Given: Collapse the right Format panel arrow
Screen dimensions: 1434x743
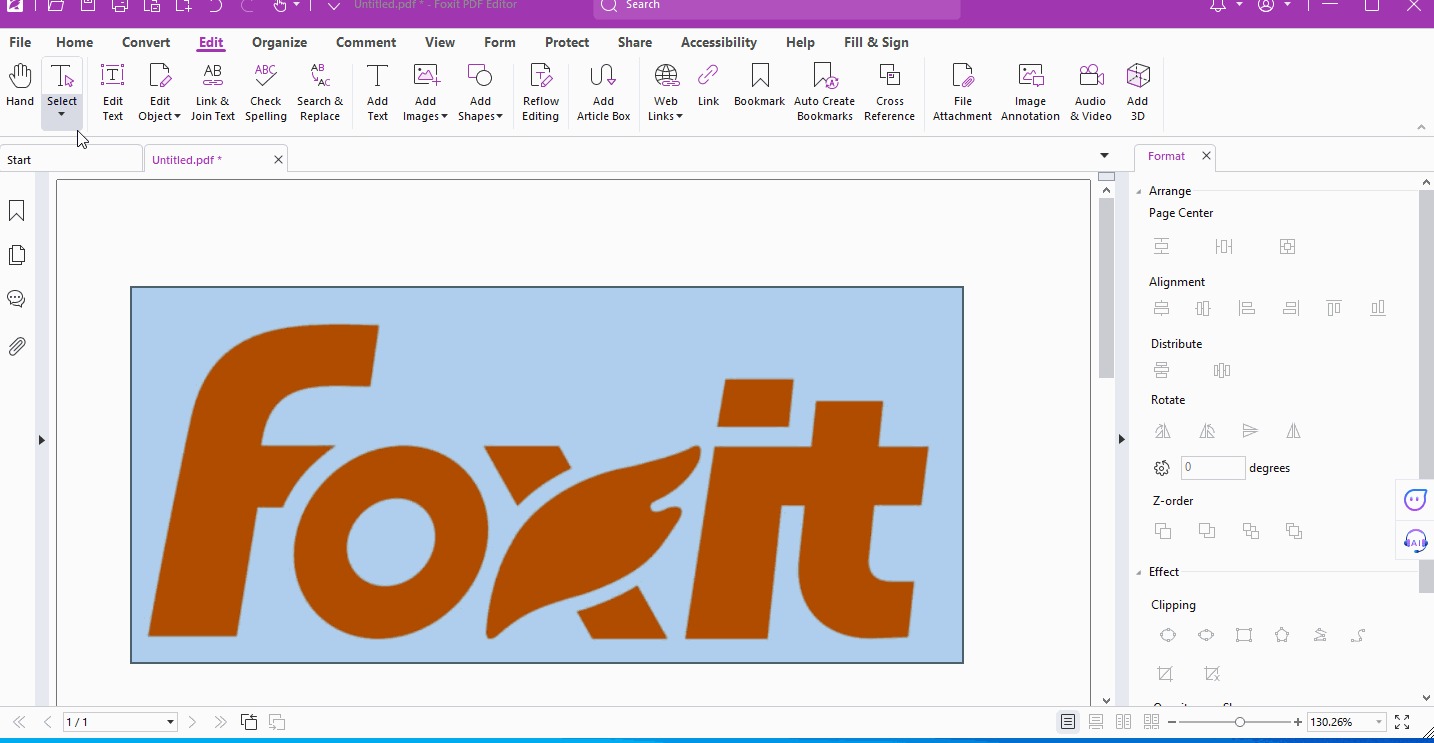Looking at the screenshot, I should [x=1121, y=439].
